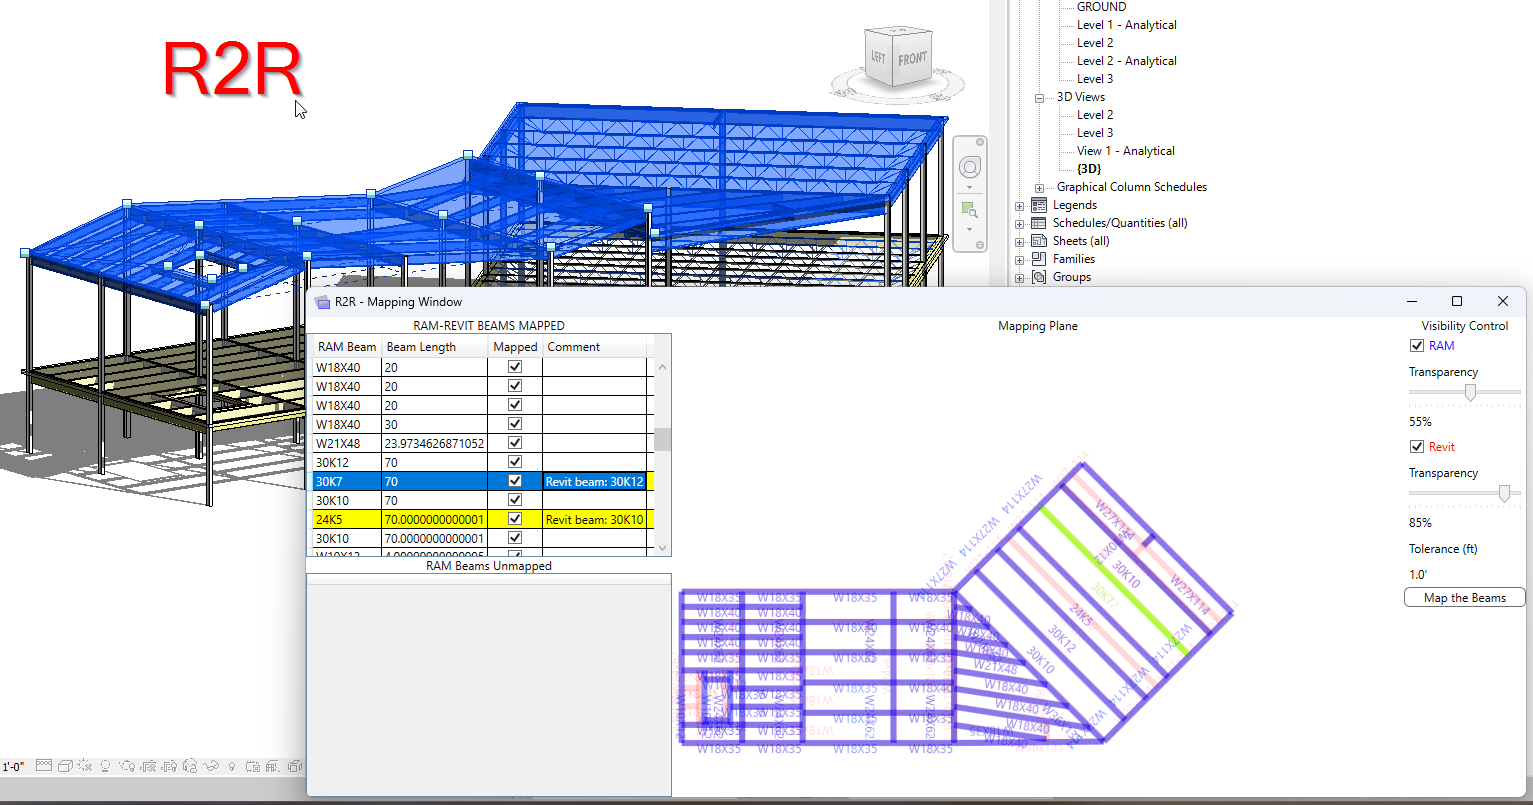The image size is (1533, 805).
Task: Select the view scale 1'-0" in view bar
Action: click(x=13, y=767)
